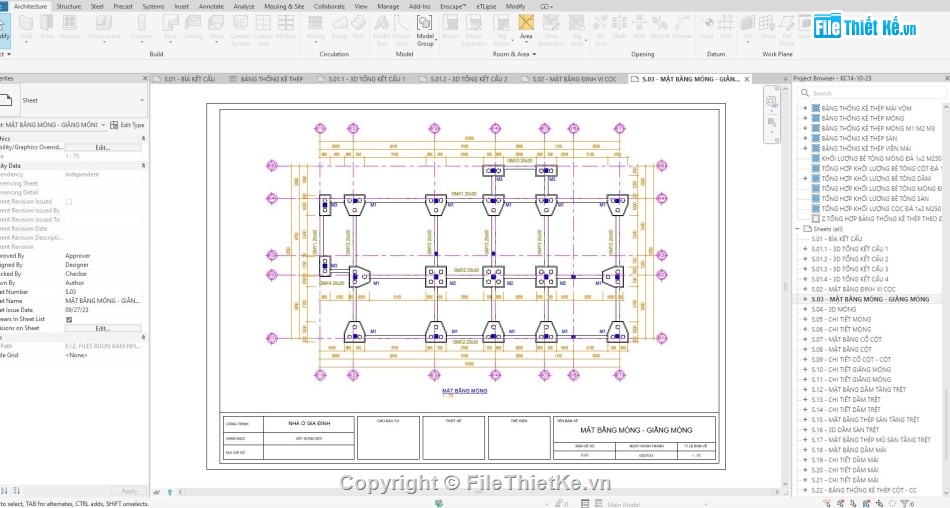The height and width of the screenshot is (508, 950).
Task: Select the Grid datum tool
Action: (x=725, y=27)
